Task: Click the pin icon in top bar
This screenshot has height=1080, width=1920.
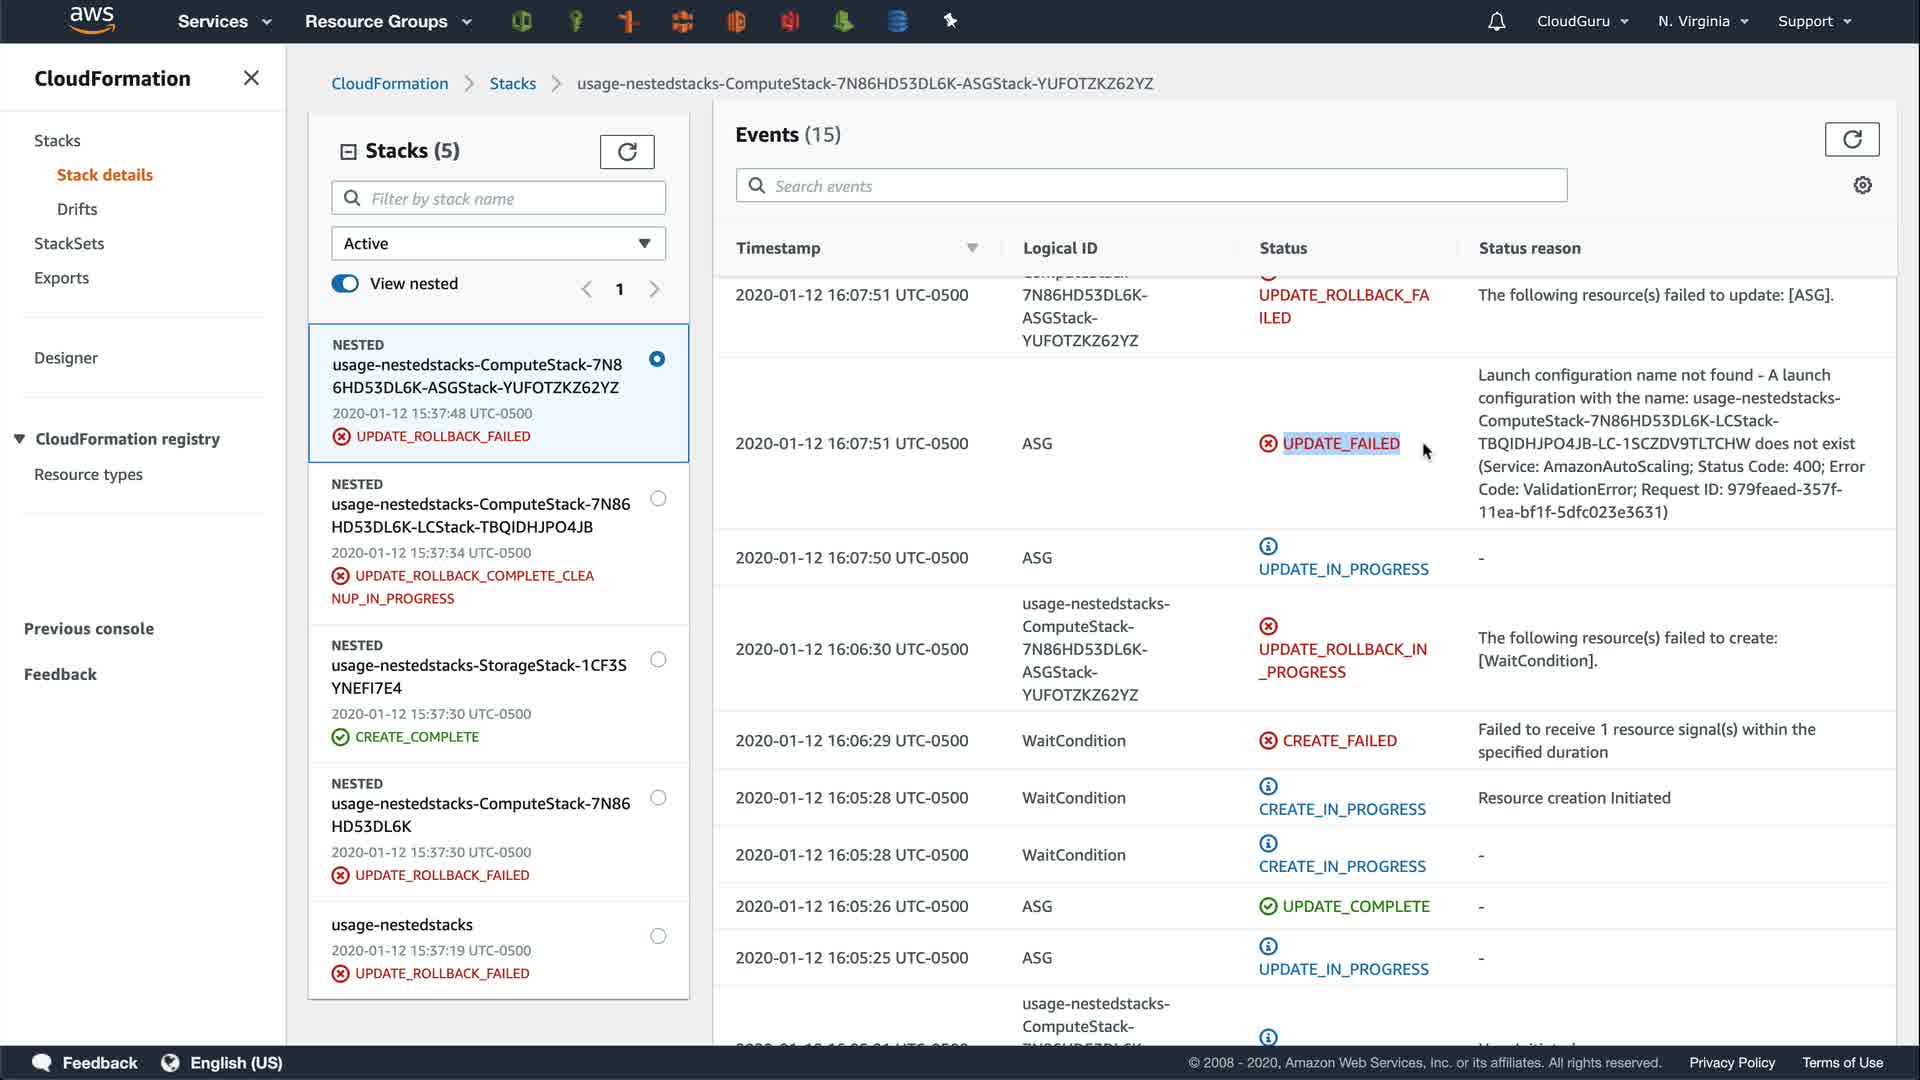Action: click(x=950, y=21)
